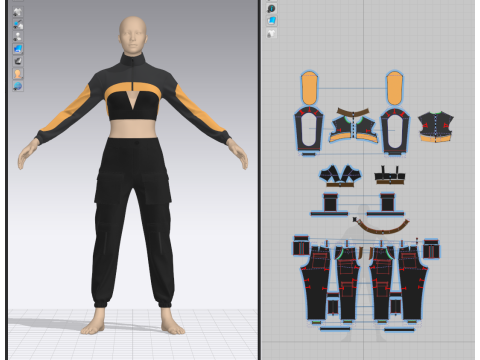Toggle the 2D pattern info icon
This screenshot has height=360, width=480.
click(272, 8)
